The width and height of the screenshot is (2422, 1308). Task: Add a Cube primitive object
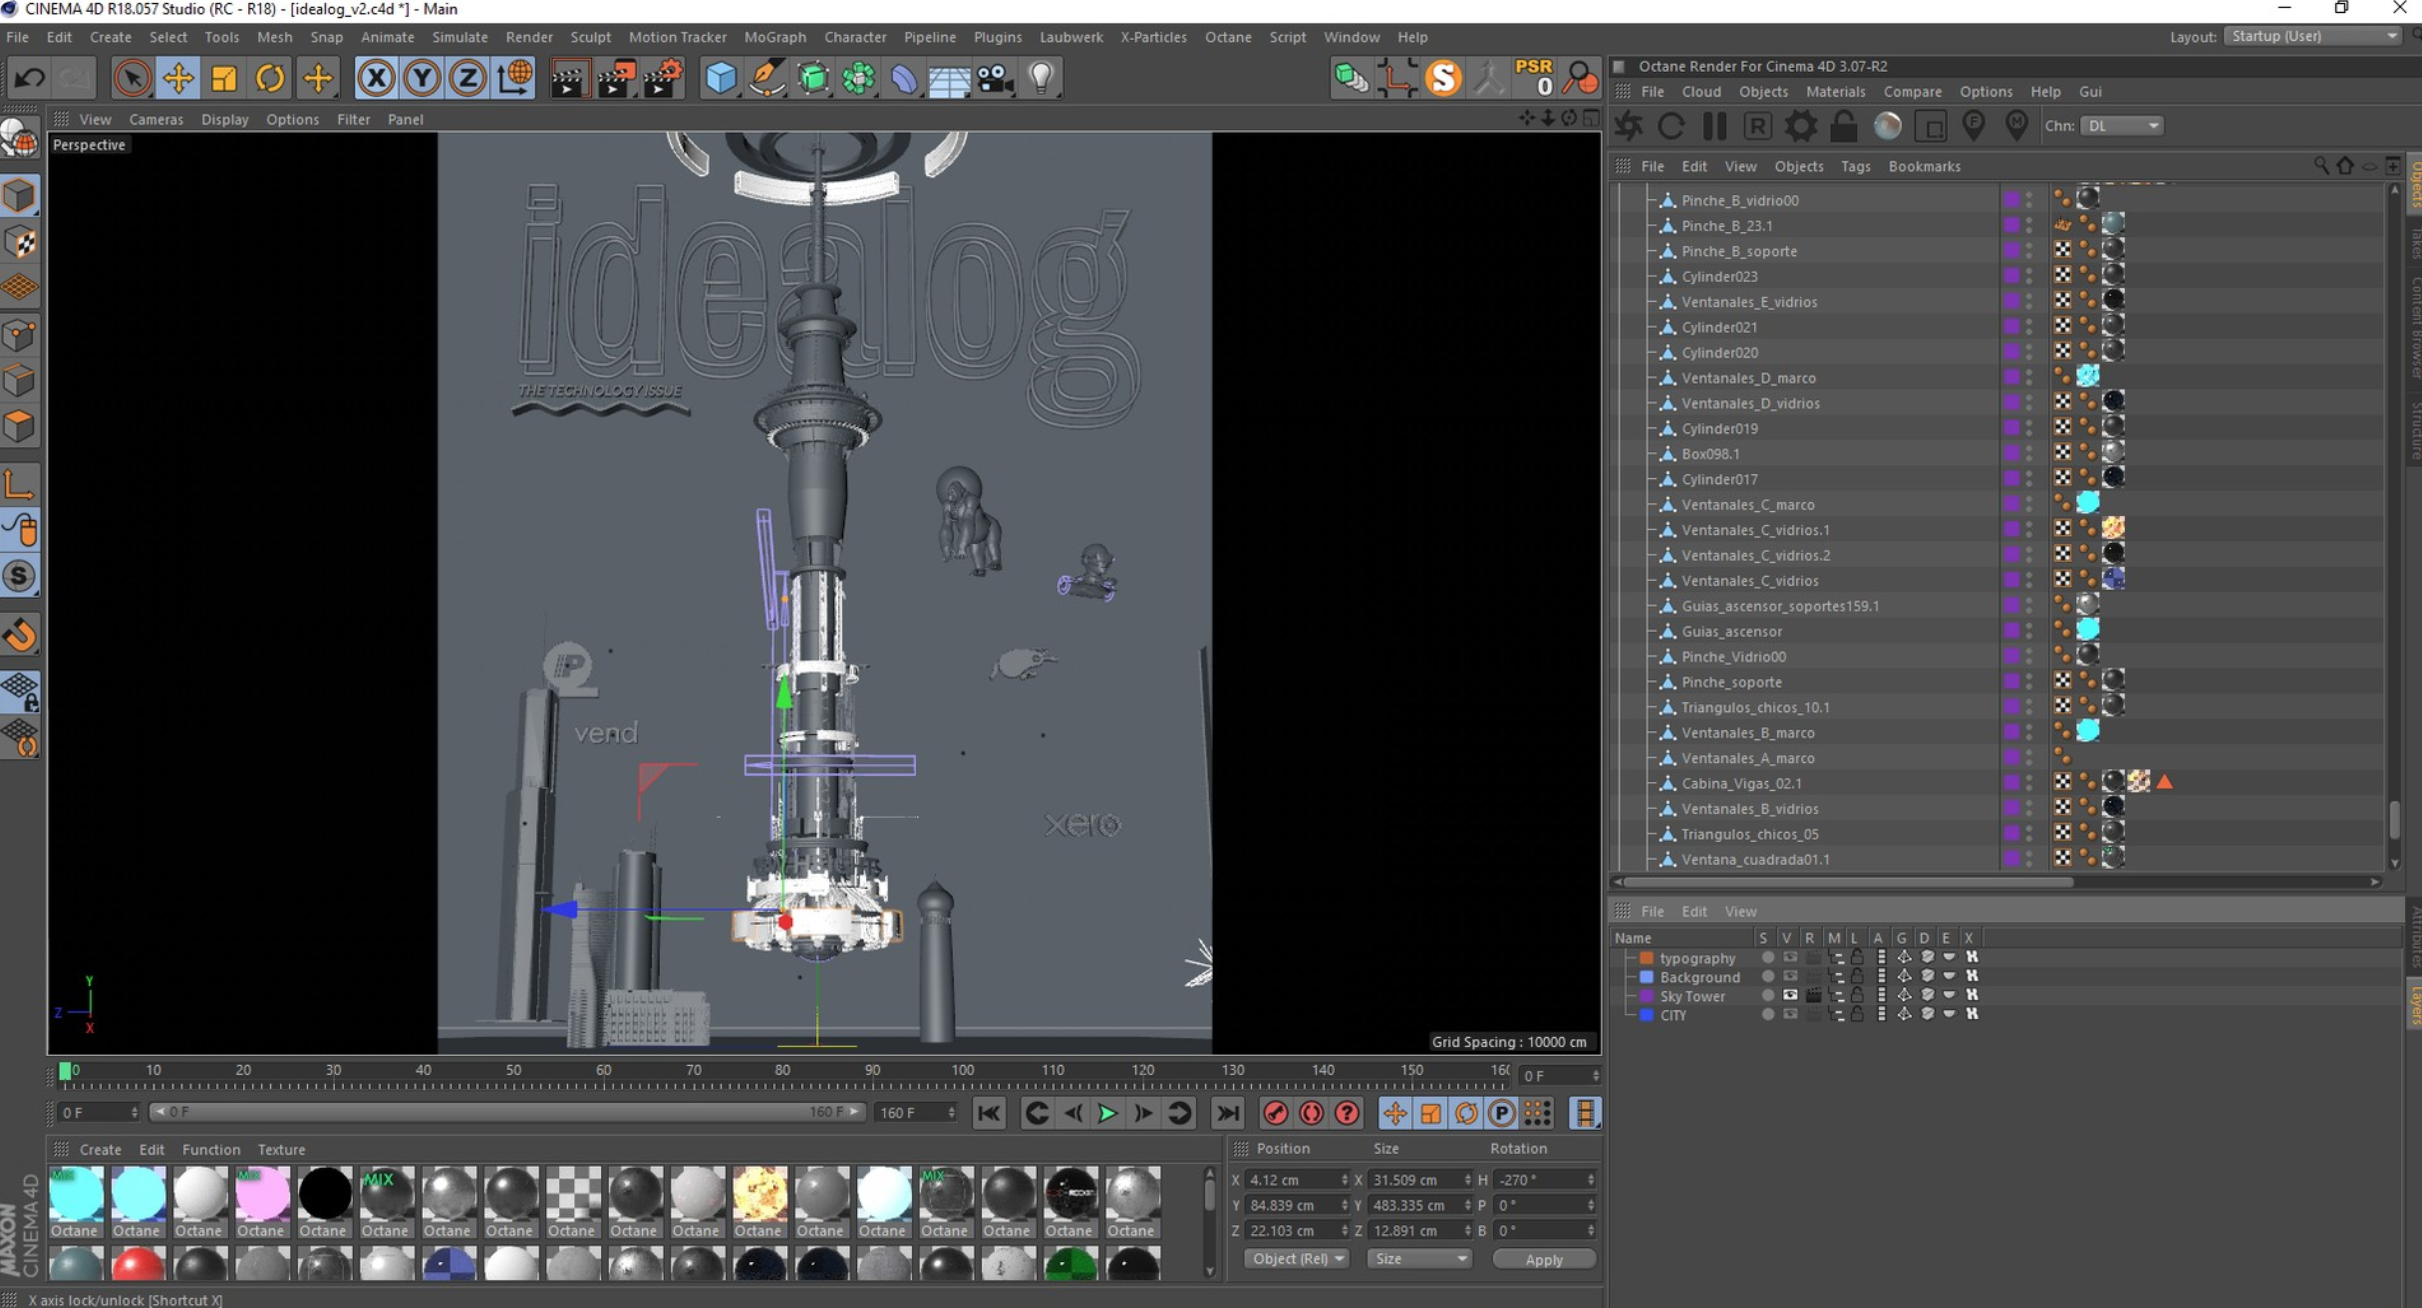point(720,78)
